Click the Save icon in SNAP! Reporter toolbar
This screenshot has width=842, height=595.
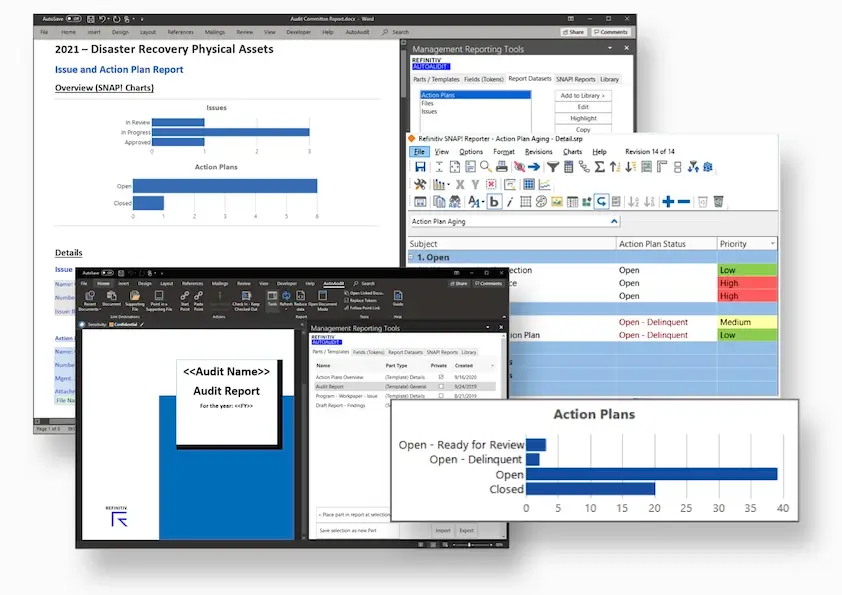pos(420,167)
